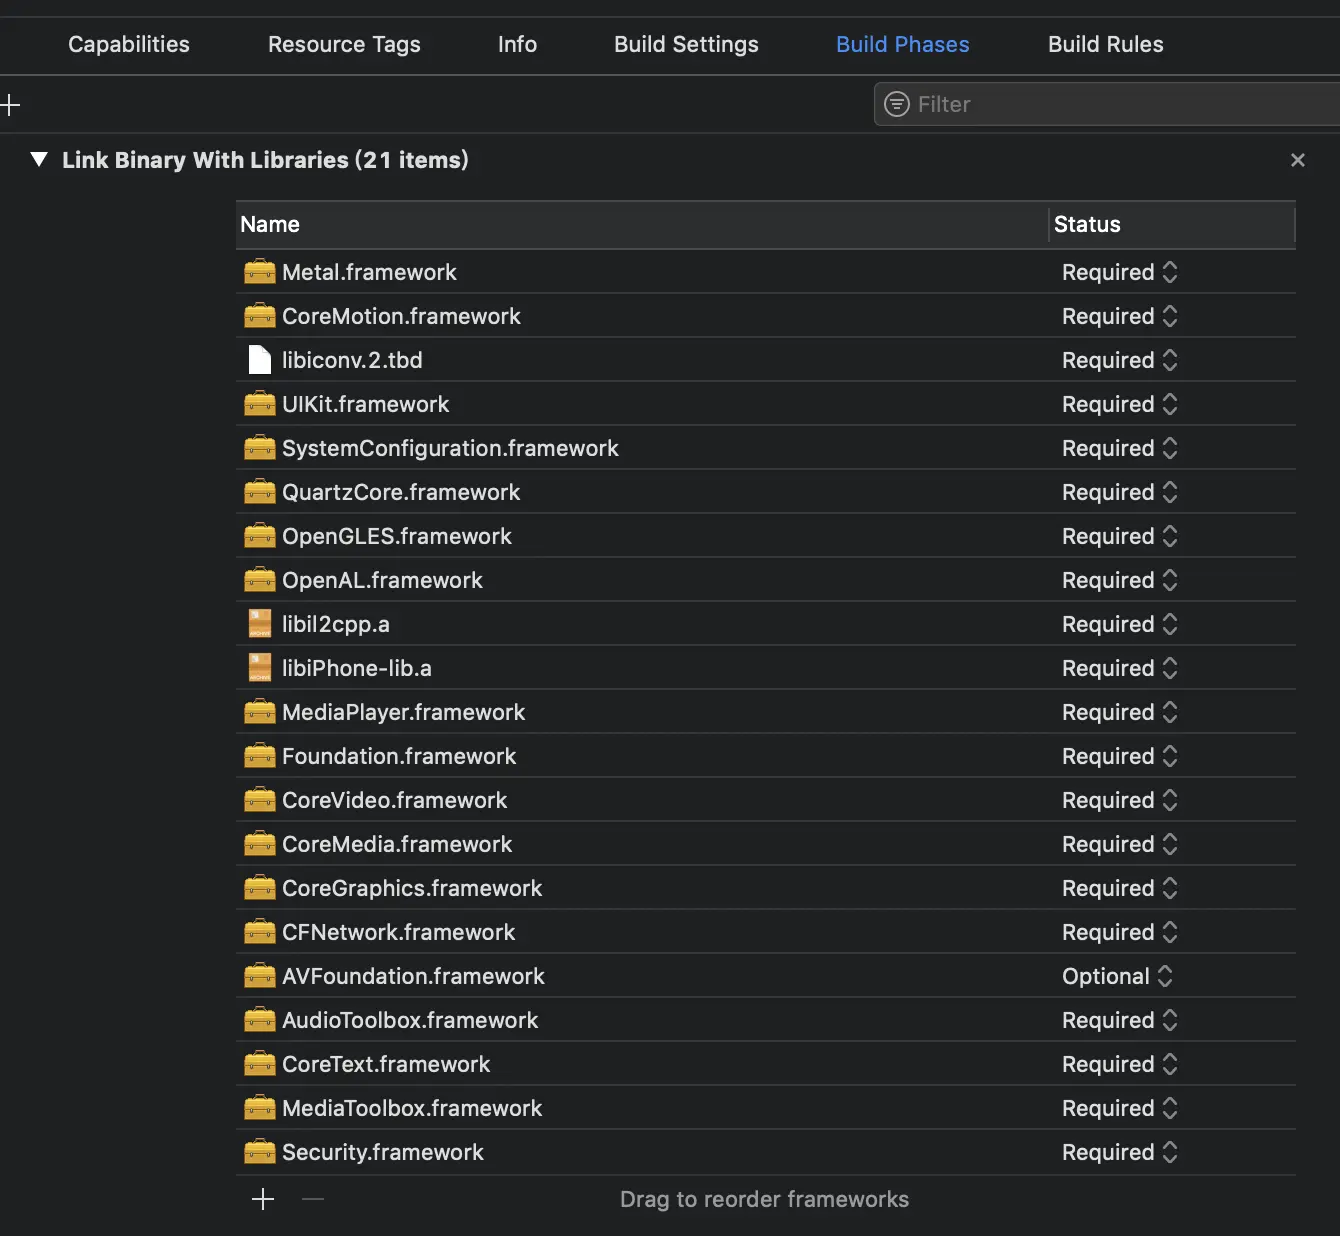Image resolution: width=1340 pixels, height=1236 pixels.
Task: Click the Metal.framework toolbox icon
Action: [x=259, y=272]
